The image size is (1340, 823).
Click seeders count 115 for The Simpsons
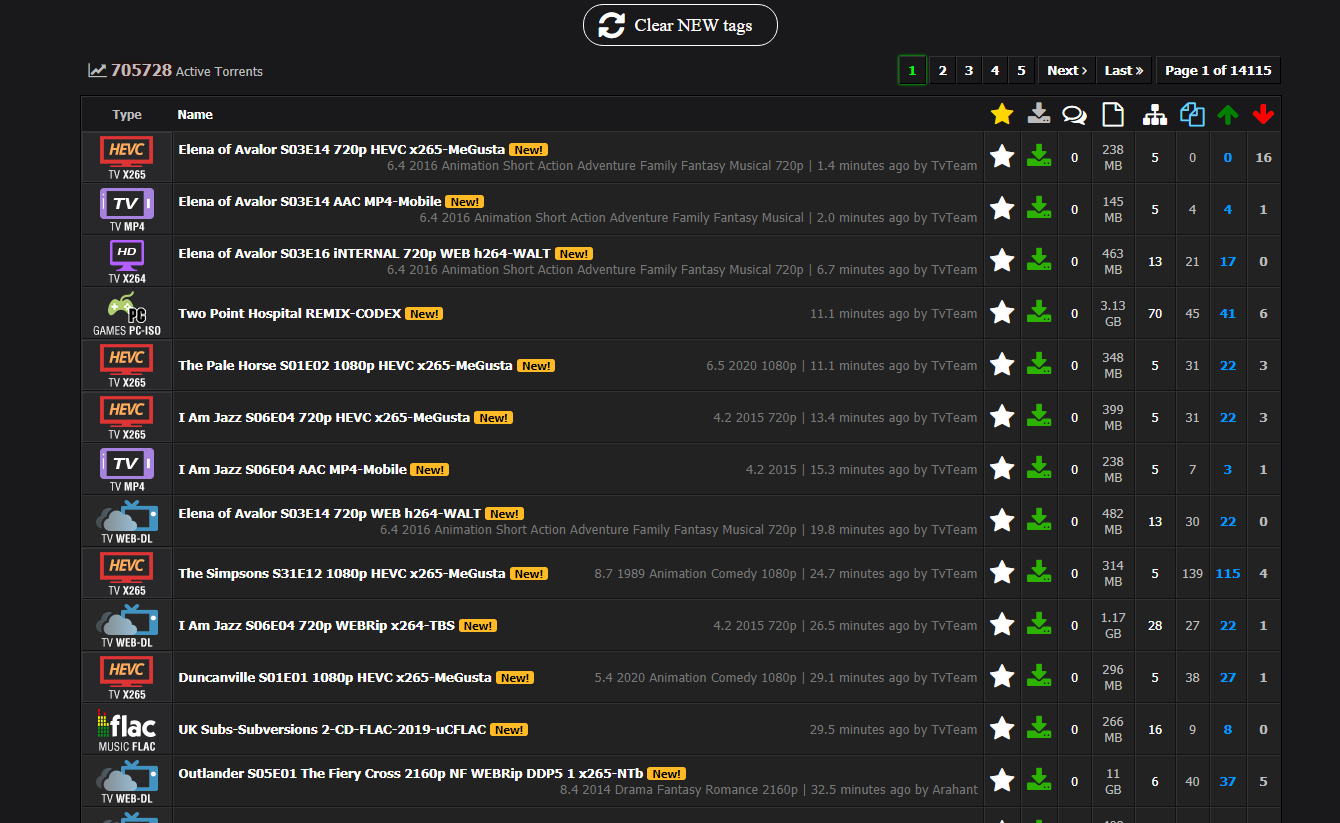[1228, 573]
